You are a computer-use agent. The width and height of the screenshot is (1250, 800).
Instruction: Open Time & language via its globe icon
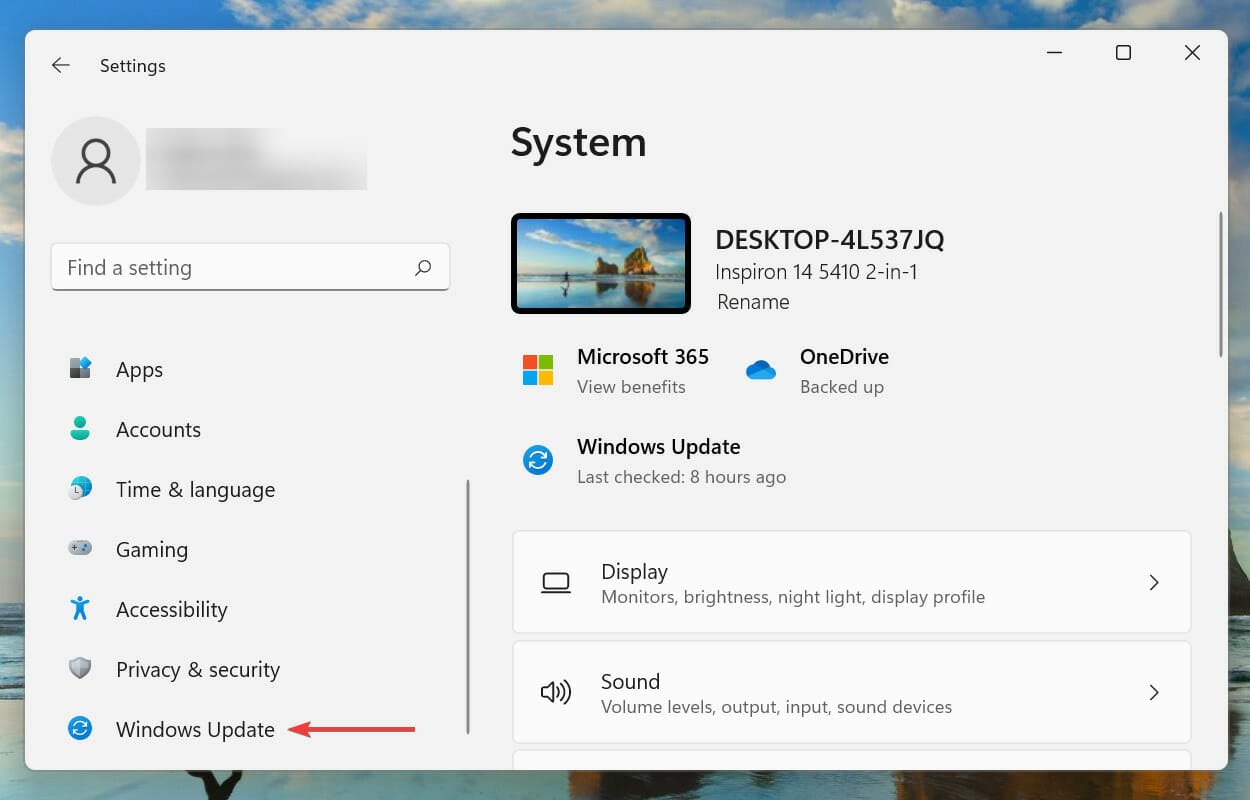[79, 489]
